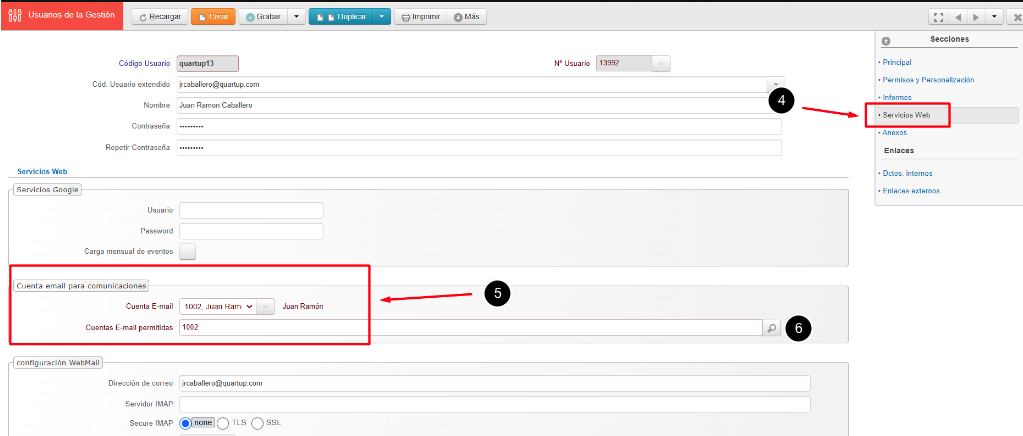The width and height of the screenshot is (1023, 436).
Task: Open the Cód. Usuario extendido dropdown arrow
Action: 775,84
